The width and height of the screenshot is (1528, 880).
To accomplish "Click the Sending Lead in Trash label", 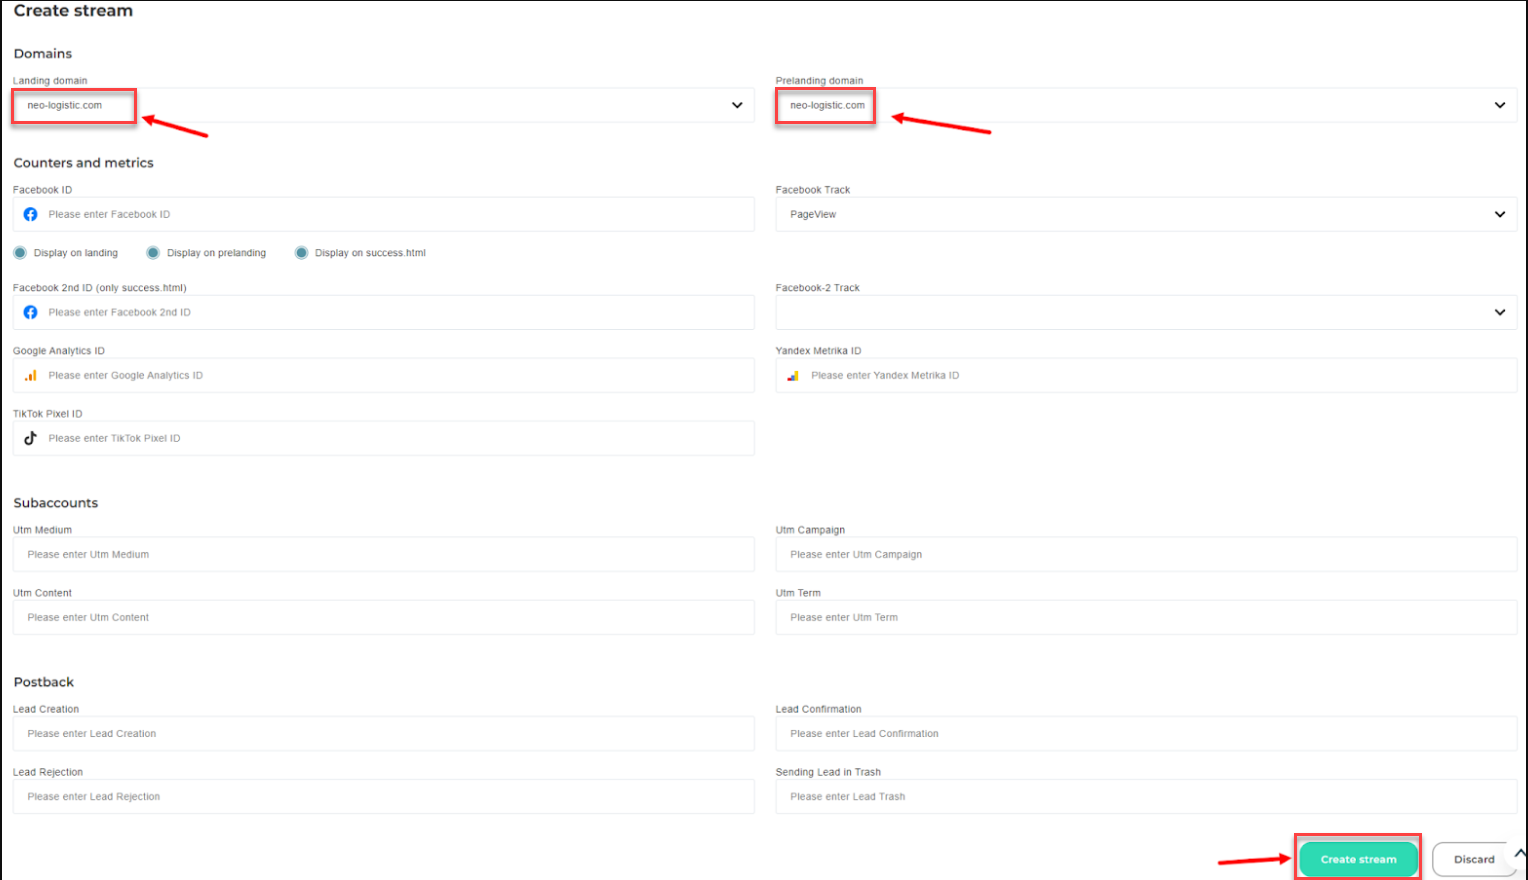I will [x=828, y=772].
